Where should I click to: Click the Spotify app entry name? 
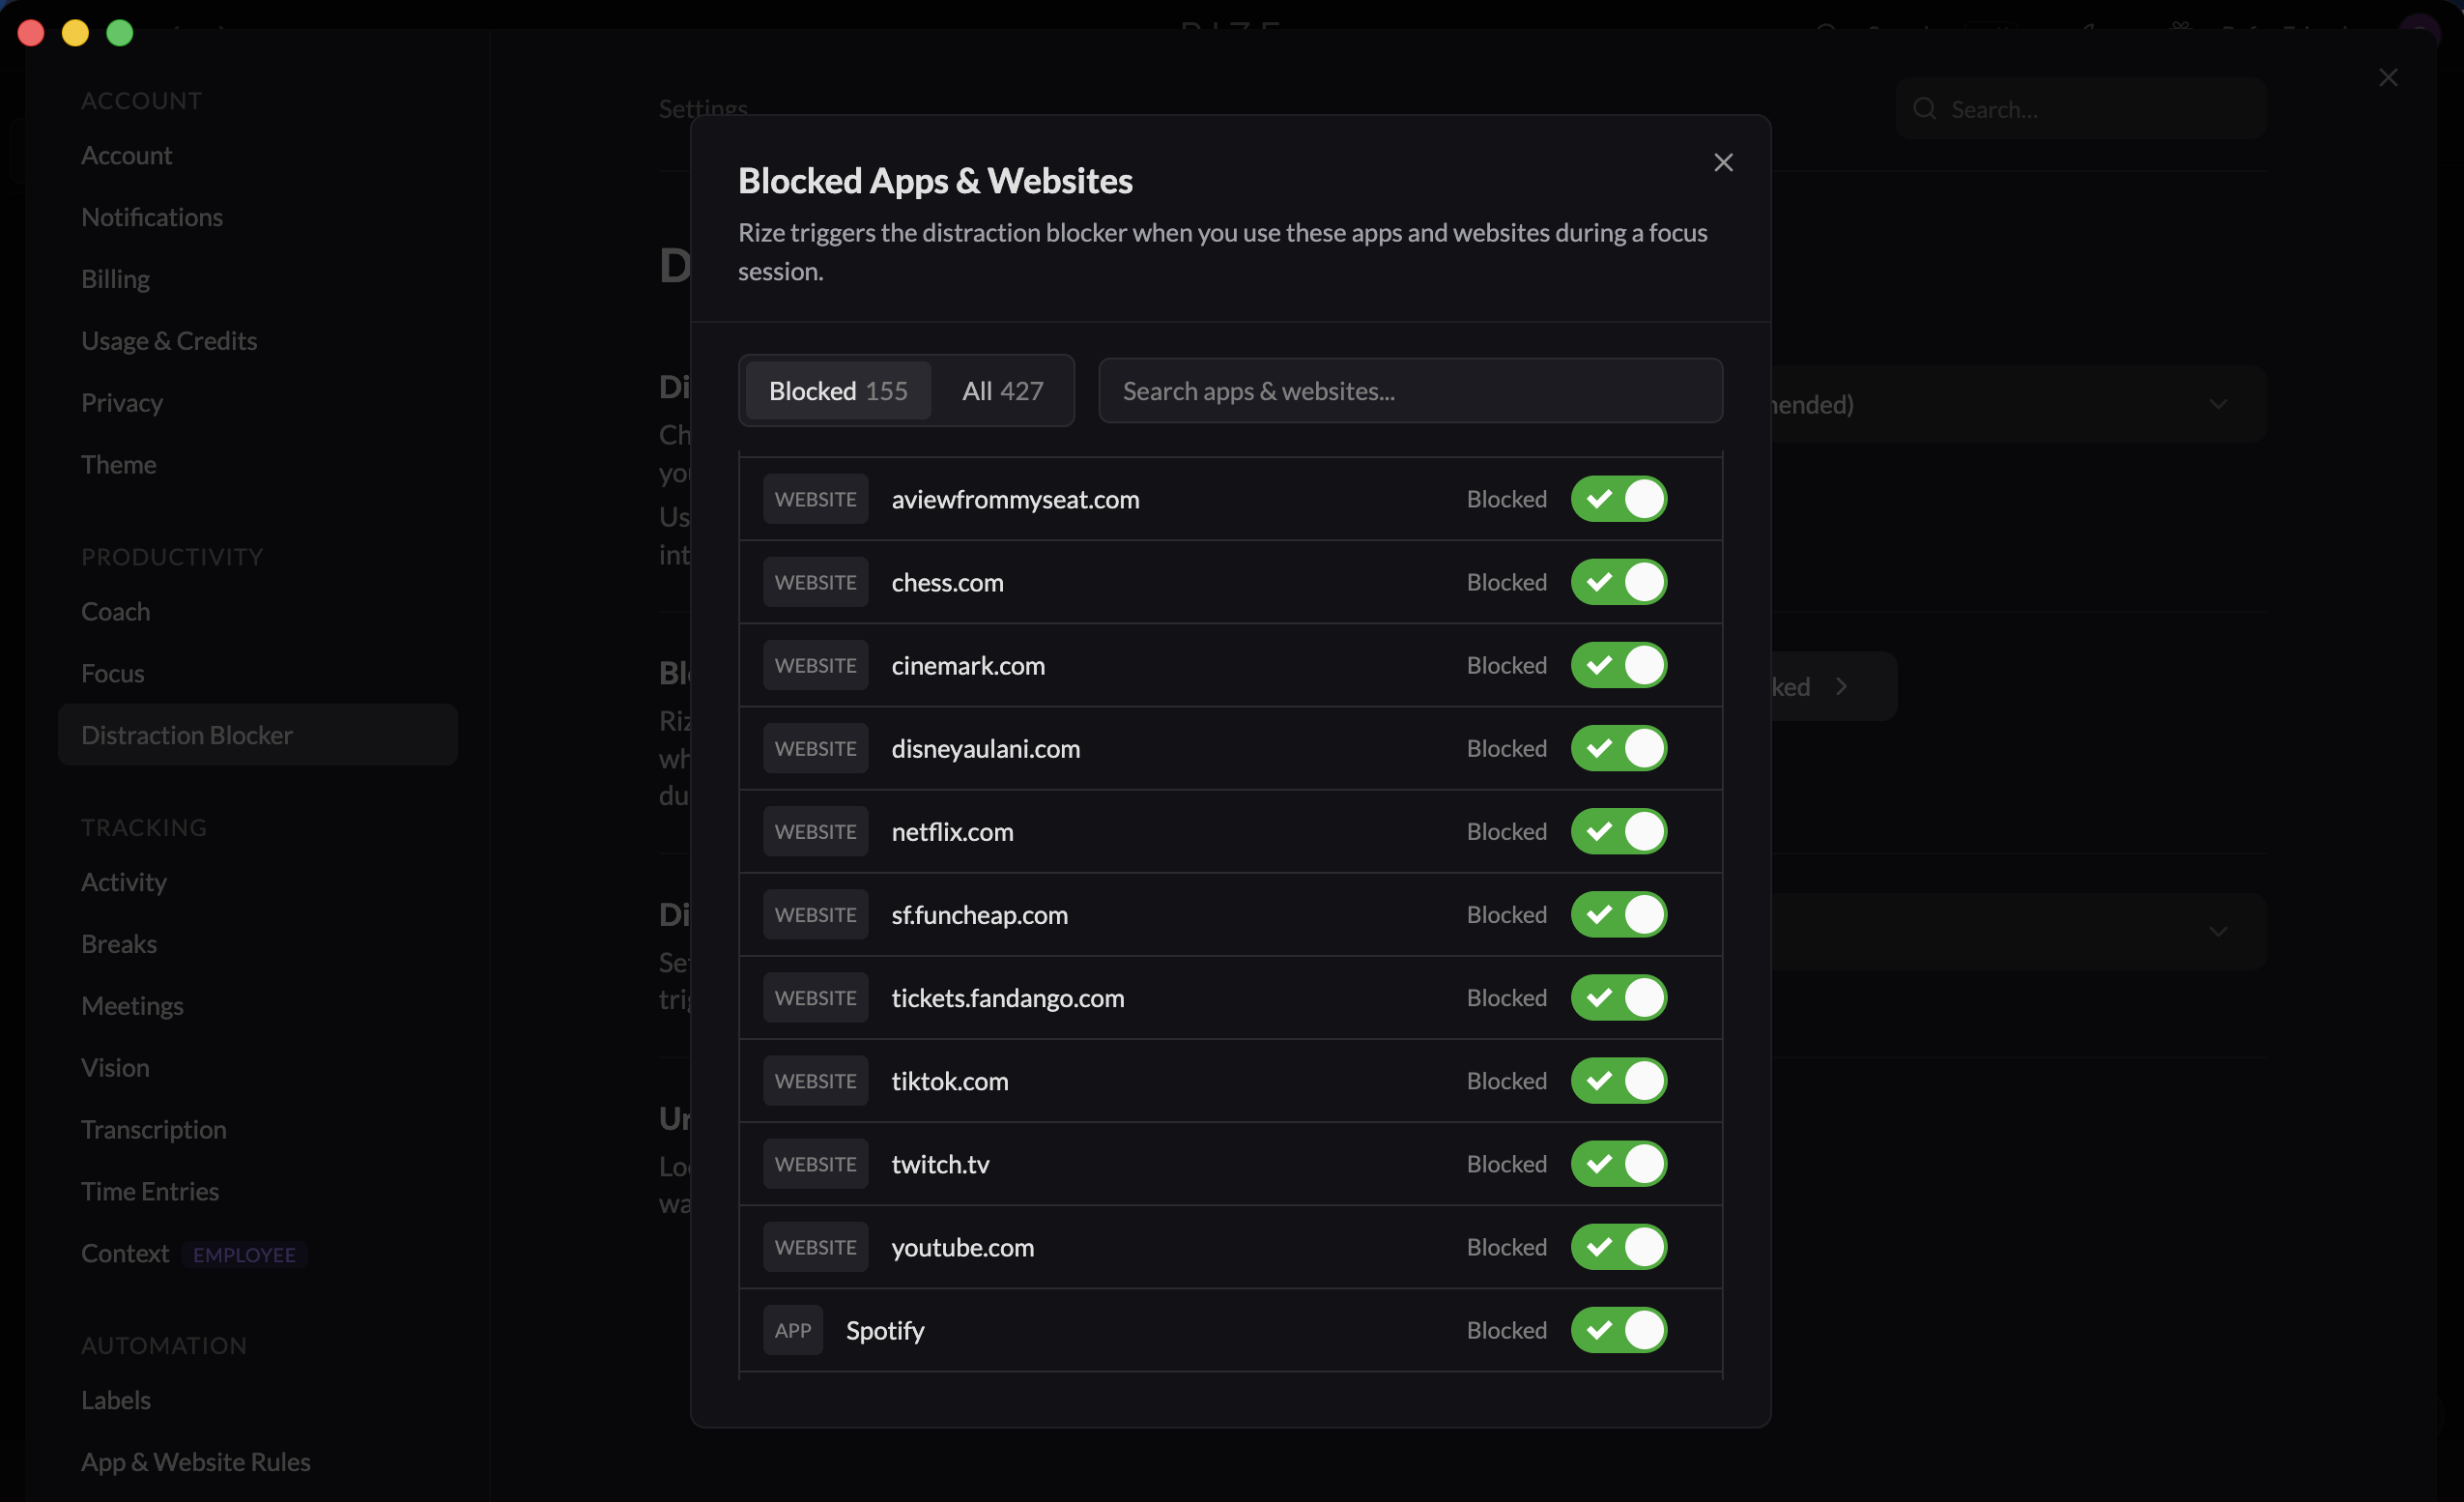click(885, 1329)
